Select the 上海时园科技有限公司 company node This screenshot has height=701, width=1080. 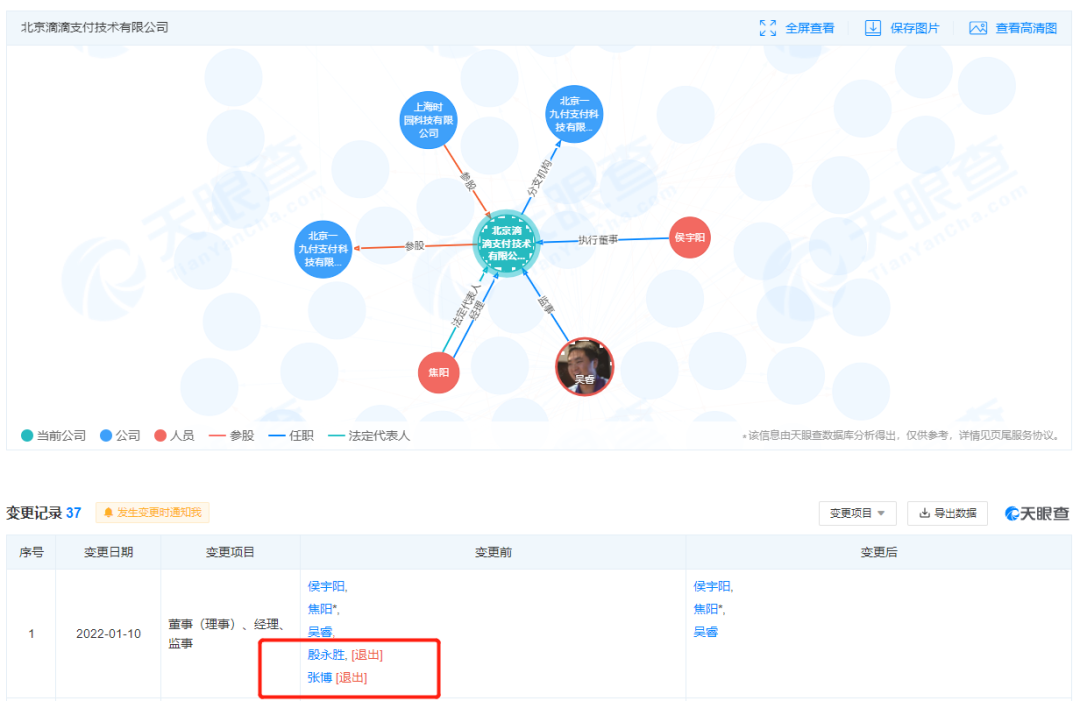428,120
